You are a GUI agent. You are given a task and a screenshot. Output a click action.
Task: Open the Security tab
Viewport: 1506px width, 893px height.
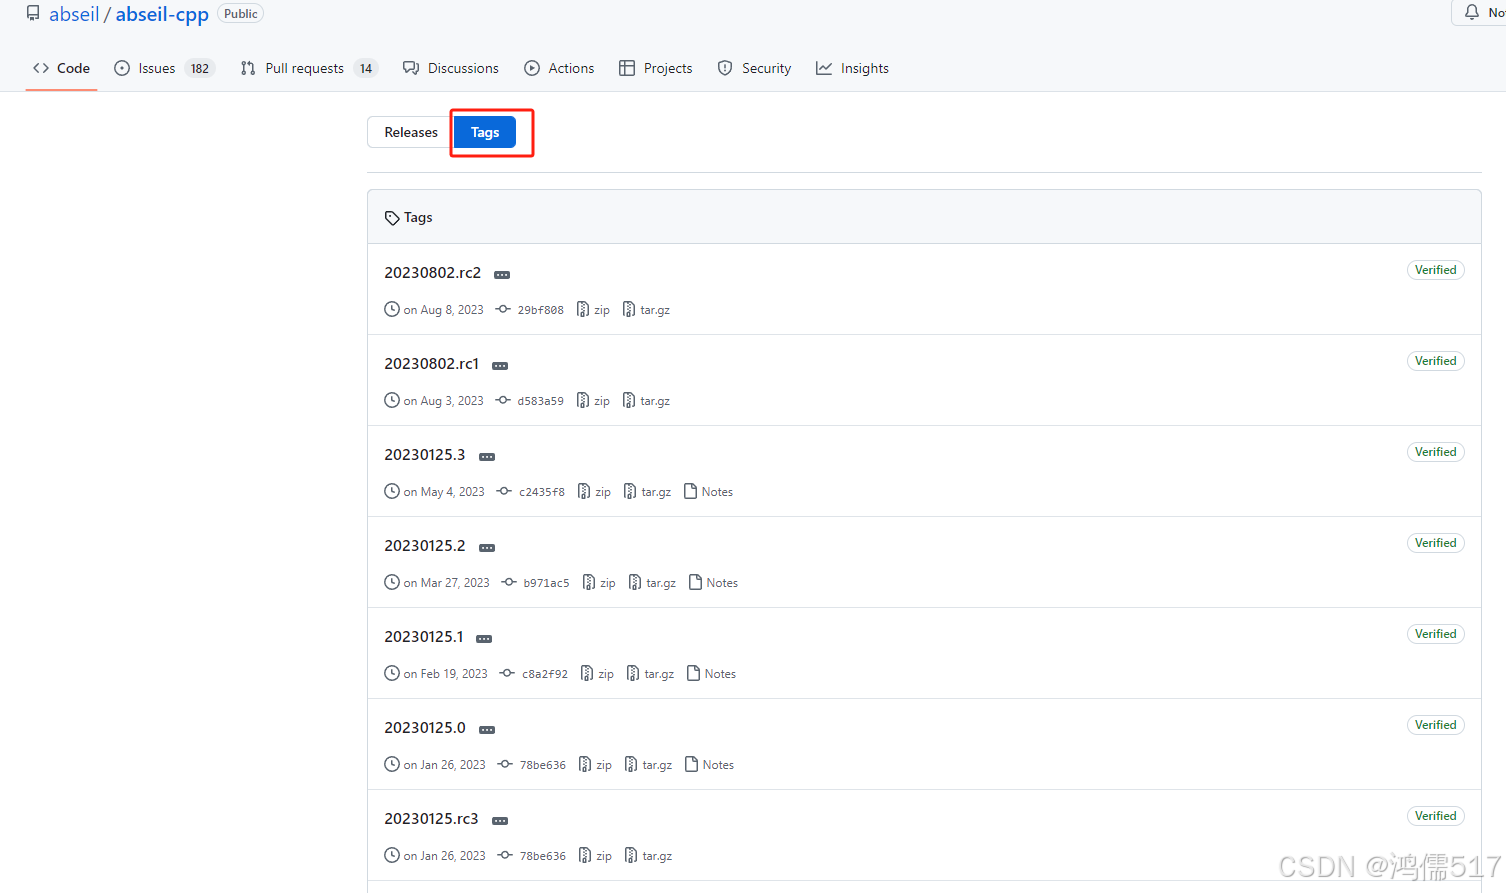[x=754, y=68]
